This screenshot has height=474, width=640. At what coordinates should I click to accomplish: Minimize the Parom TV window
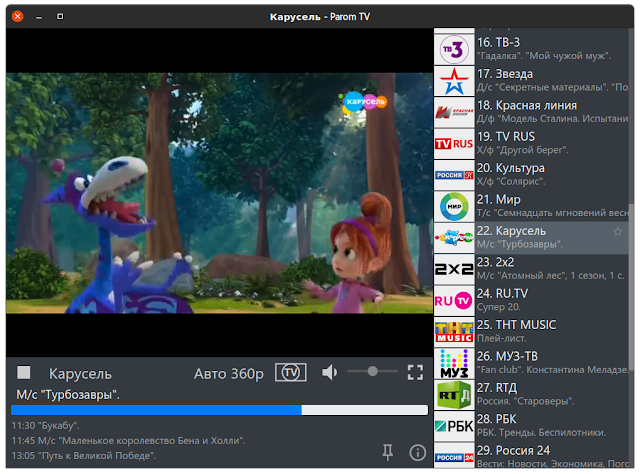pos(39,17)
